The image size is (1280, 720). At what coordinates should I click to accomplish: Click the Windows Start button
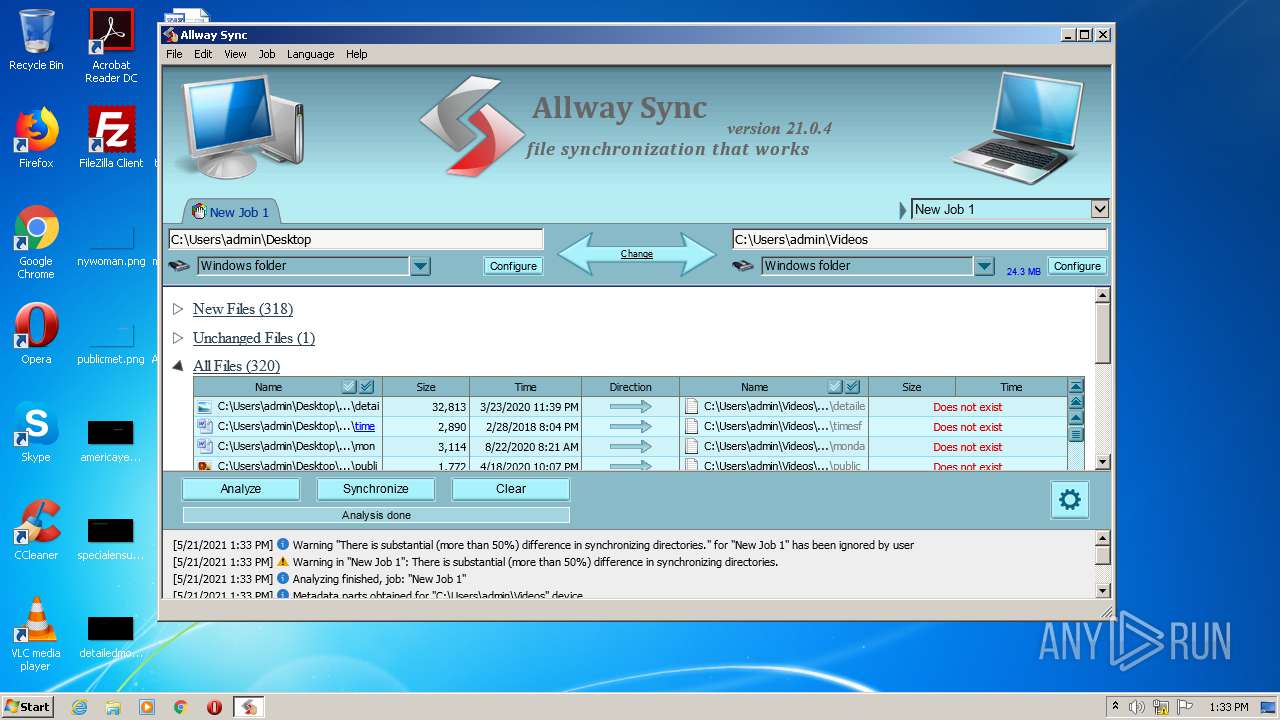28,707
